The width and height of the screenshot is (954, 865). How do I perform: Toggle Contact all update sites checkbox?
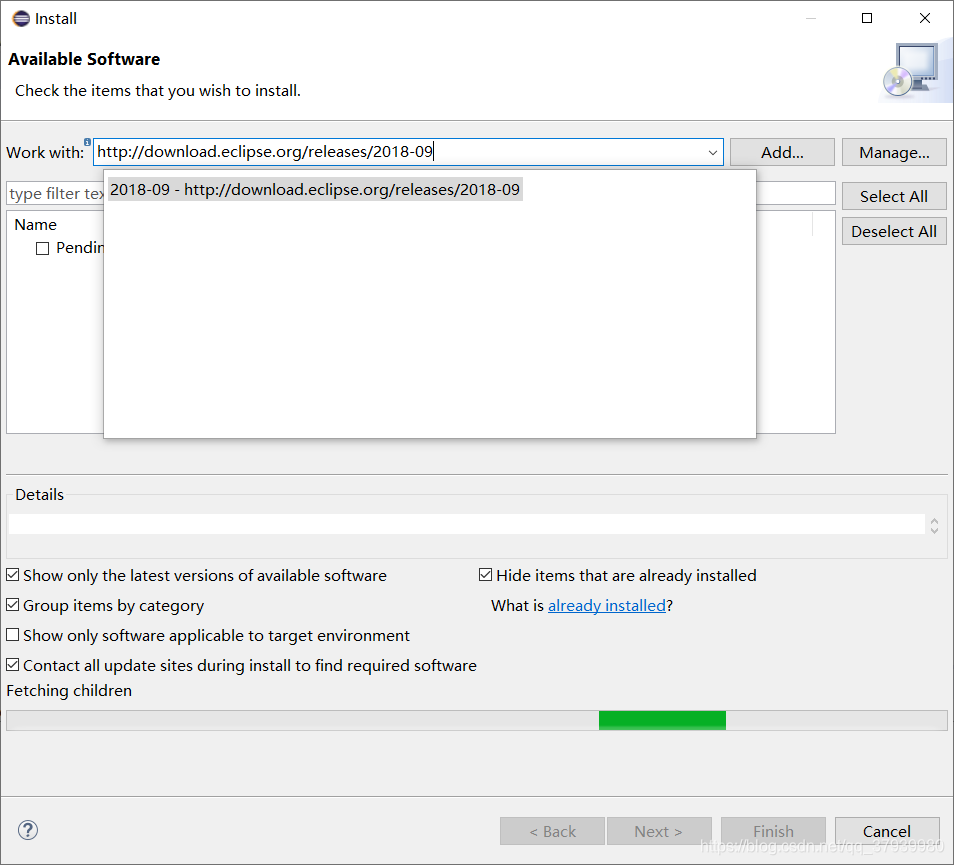click(x=13, y=665)
